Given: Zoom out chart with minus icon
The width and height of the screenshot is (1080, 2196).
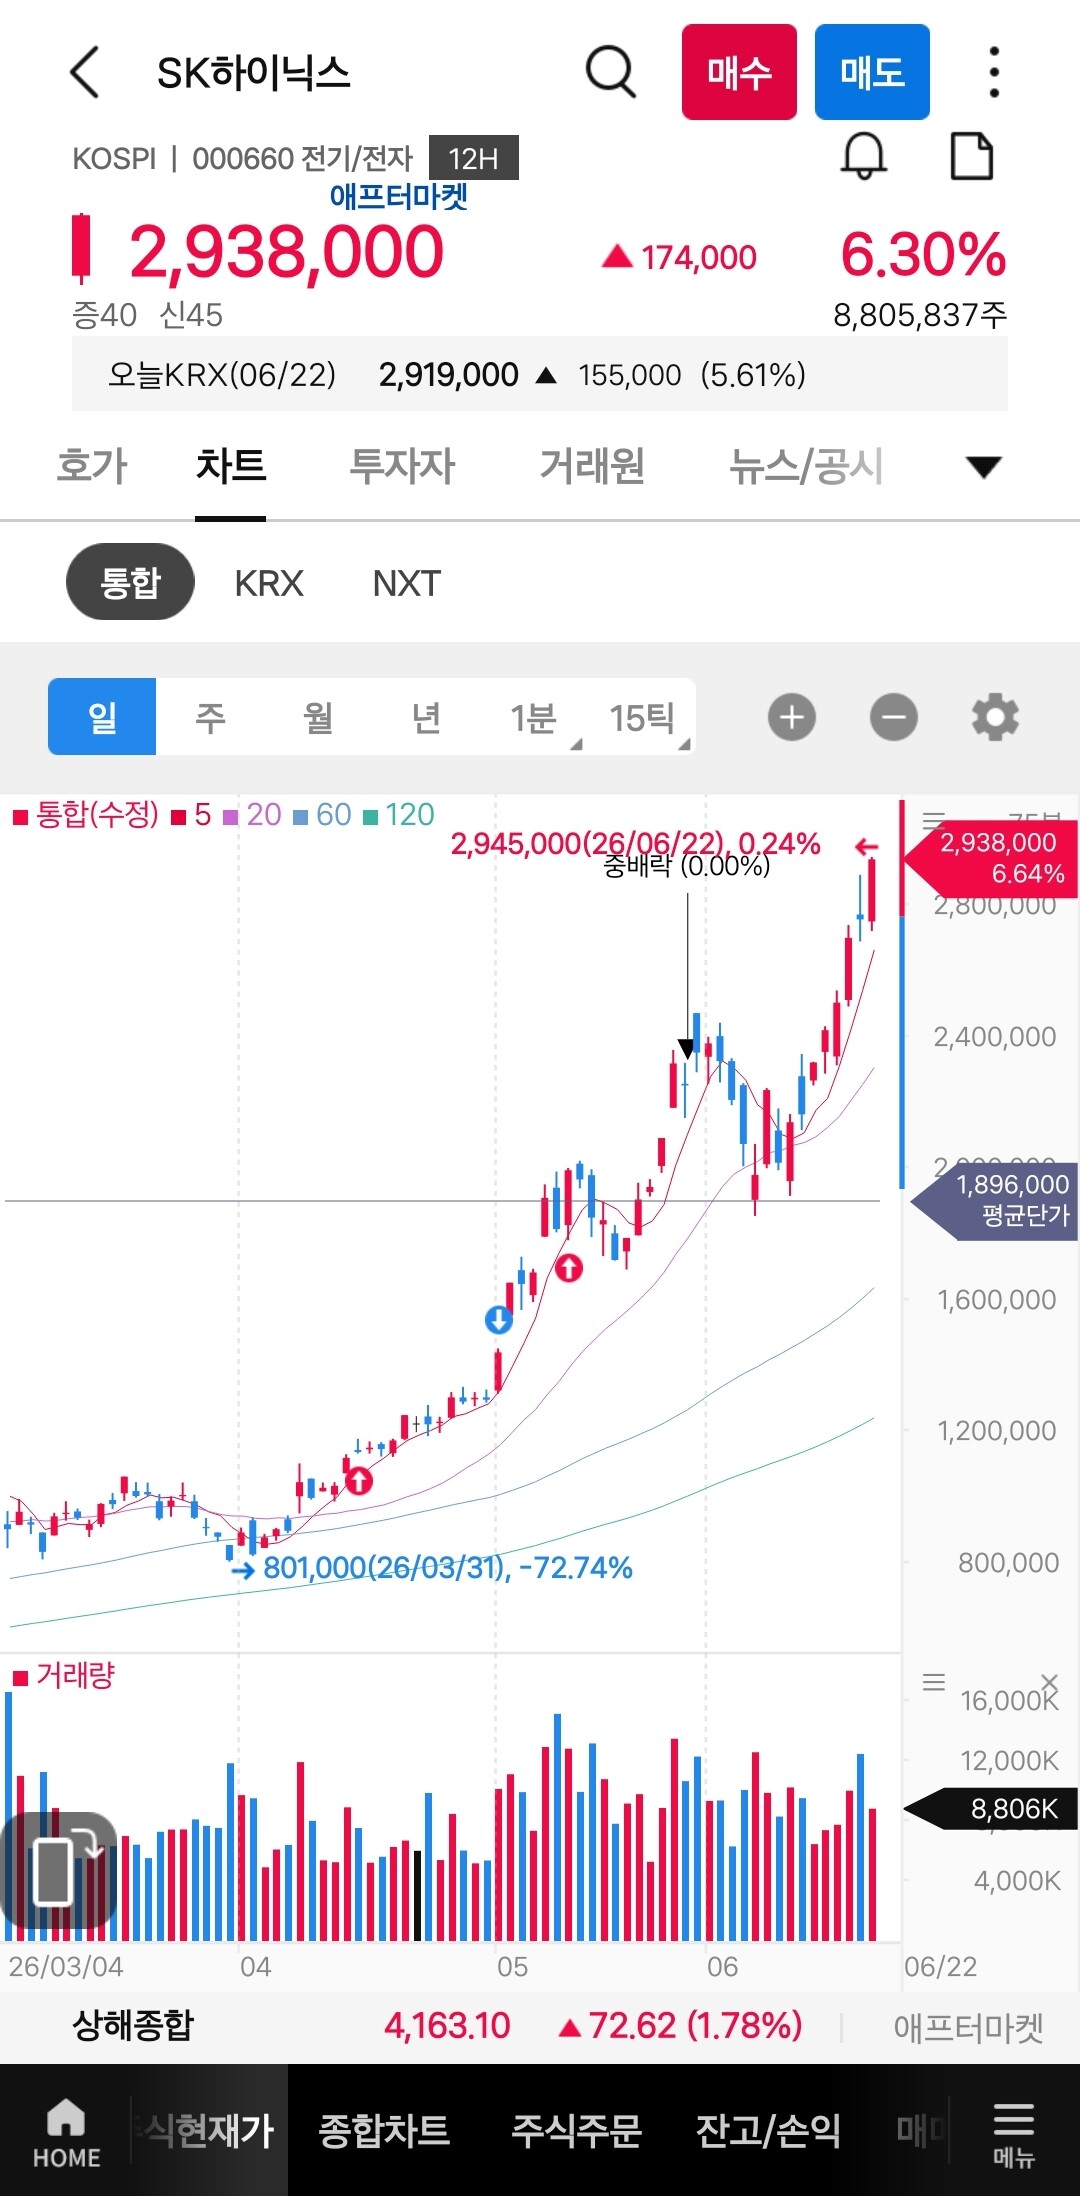Looking at the screenshot, I should [894, 717].
